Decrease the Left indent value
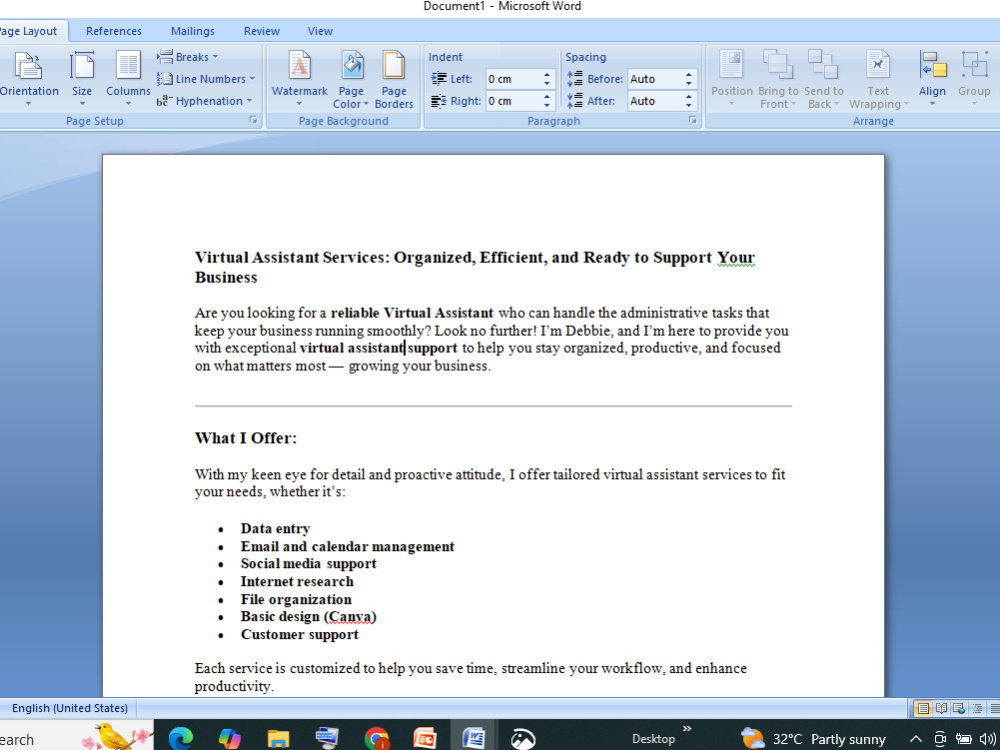Screen dimensions: 1000x750 pos(547,84)
